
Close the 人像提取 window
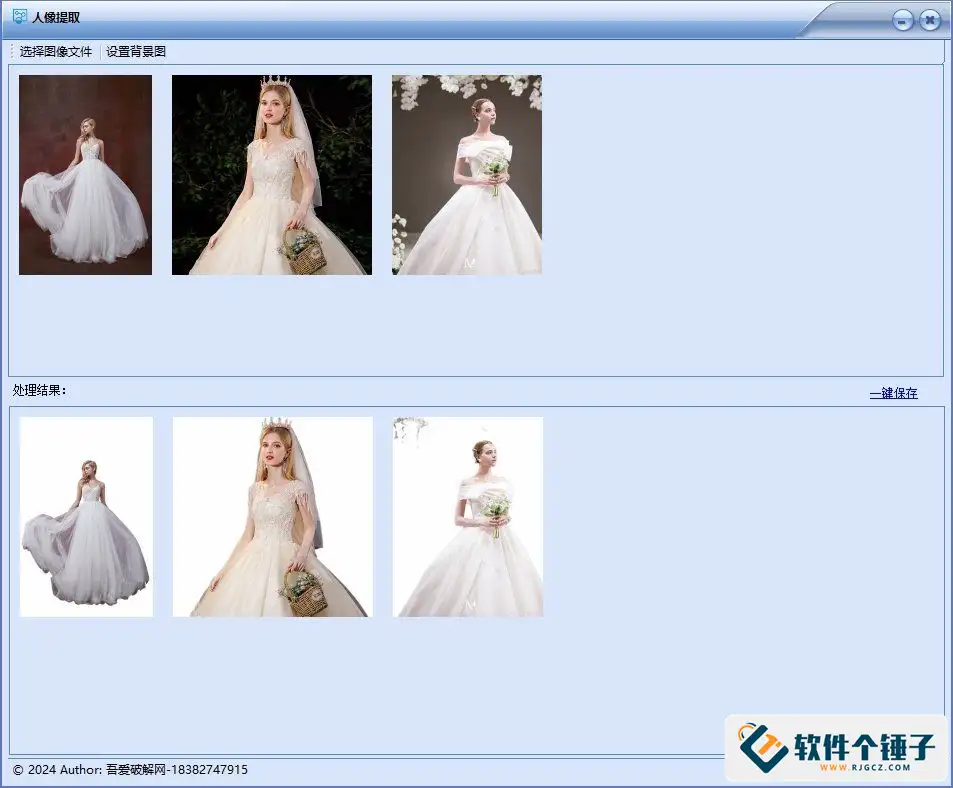click(929, 21)
